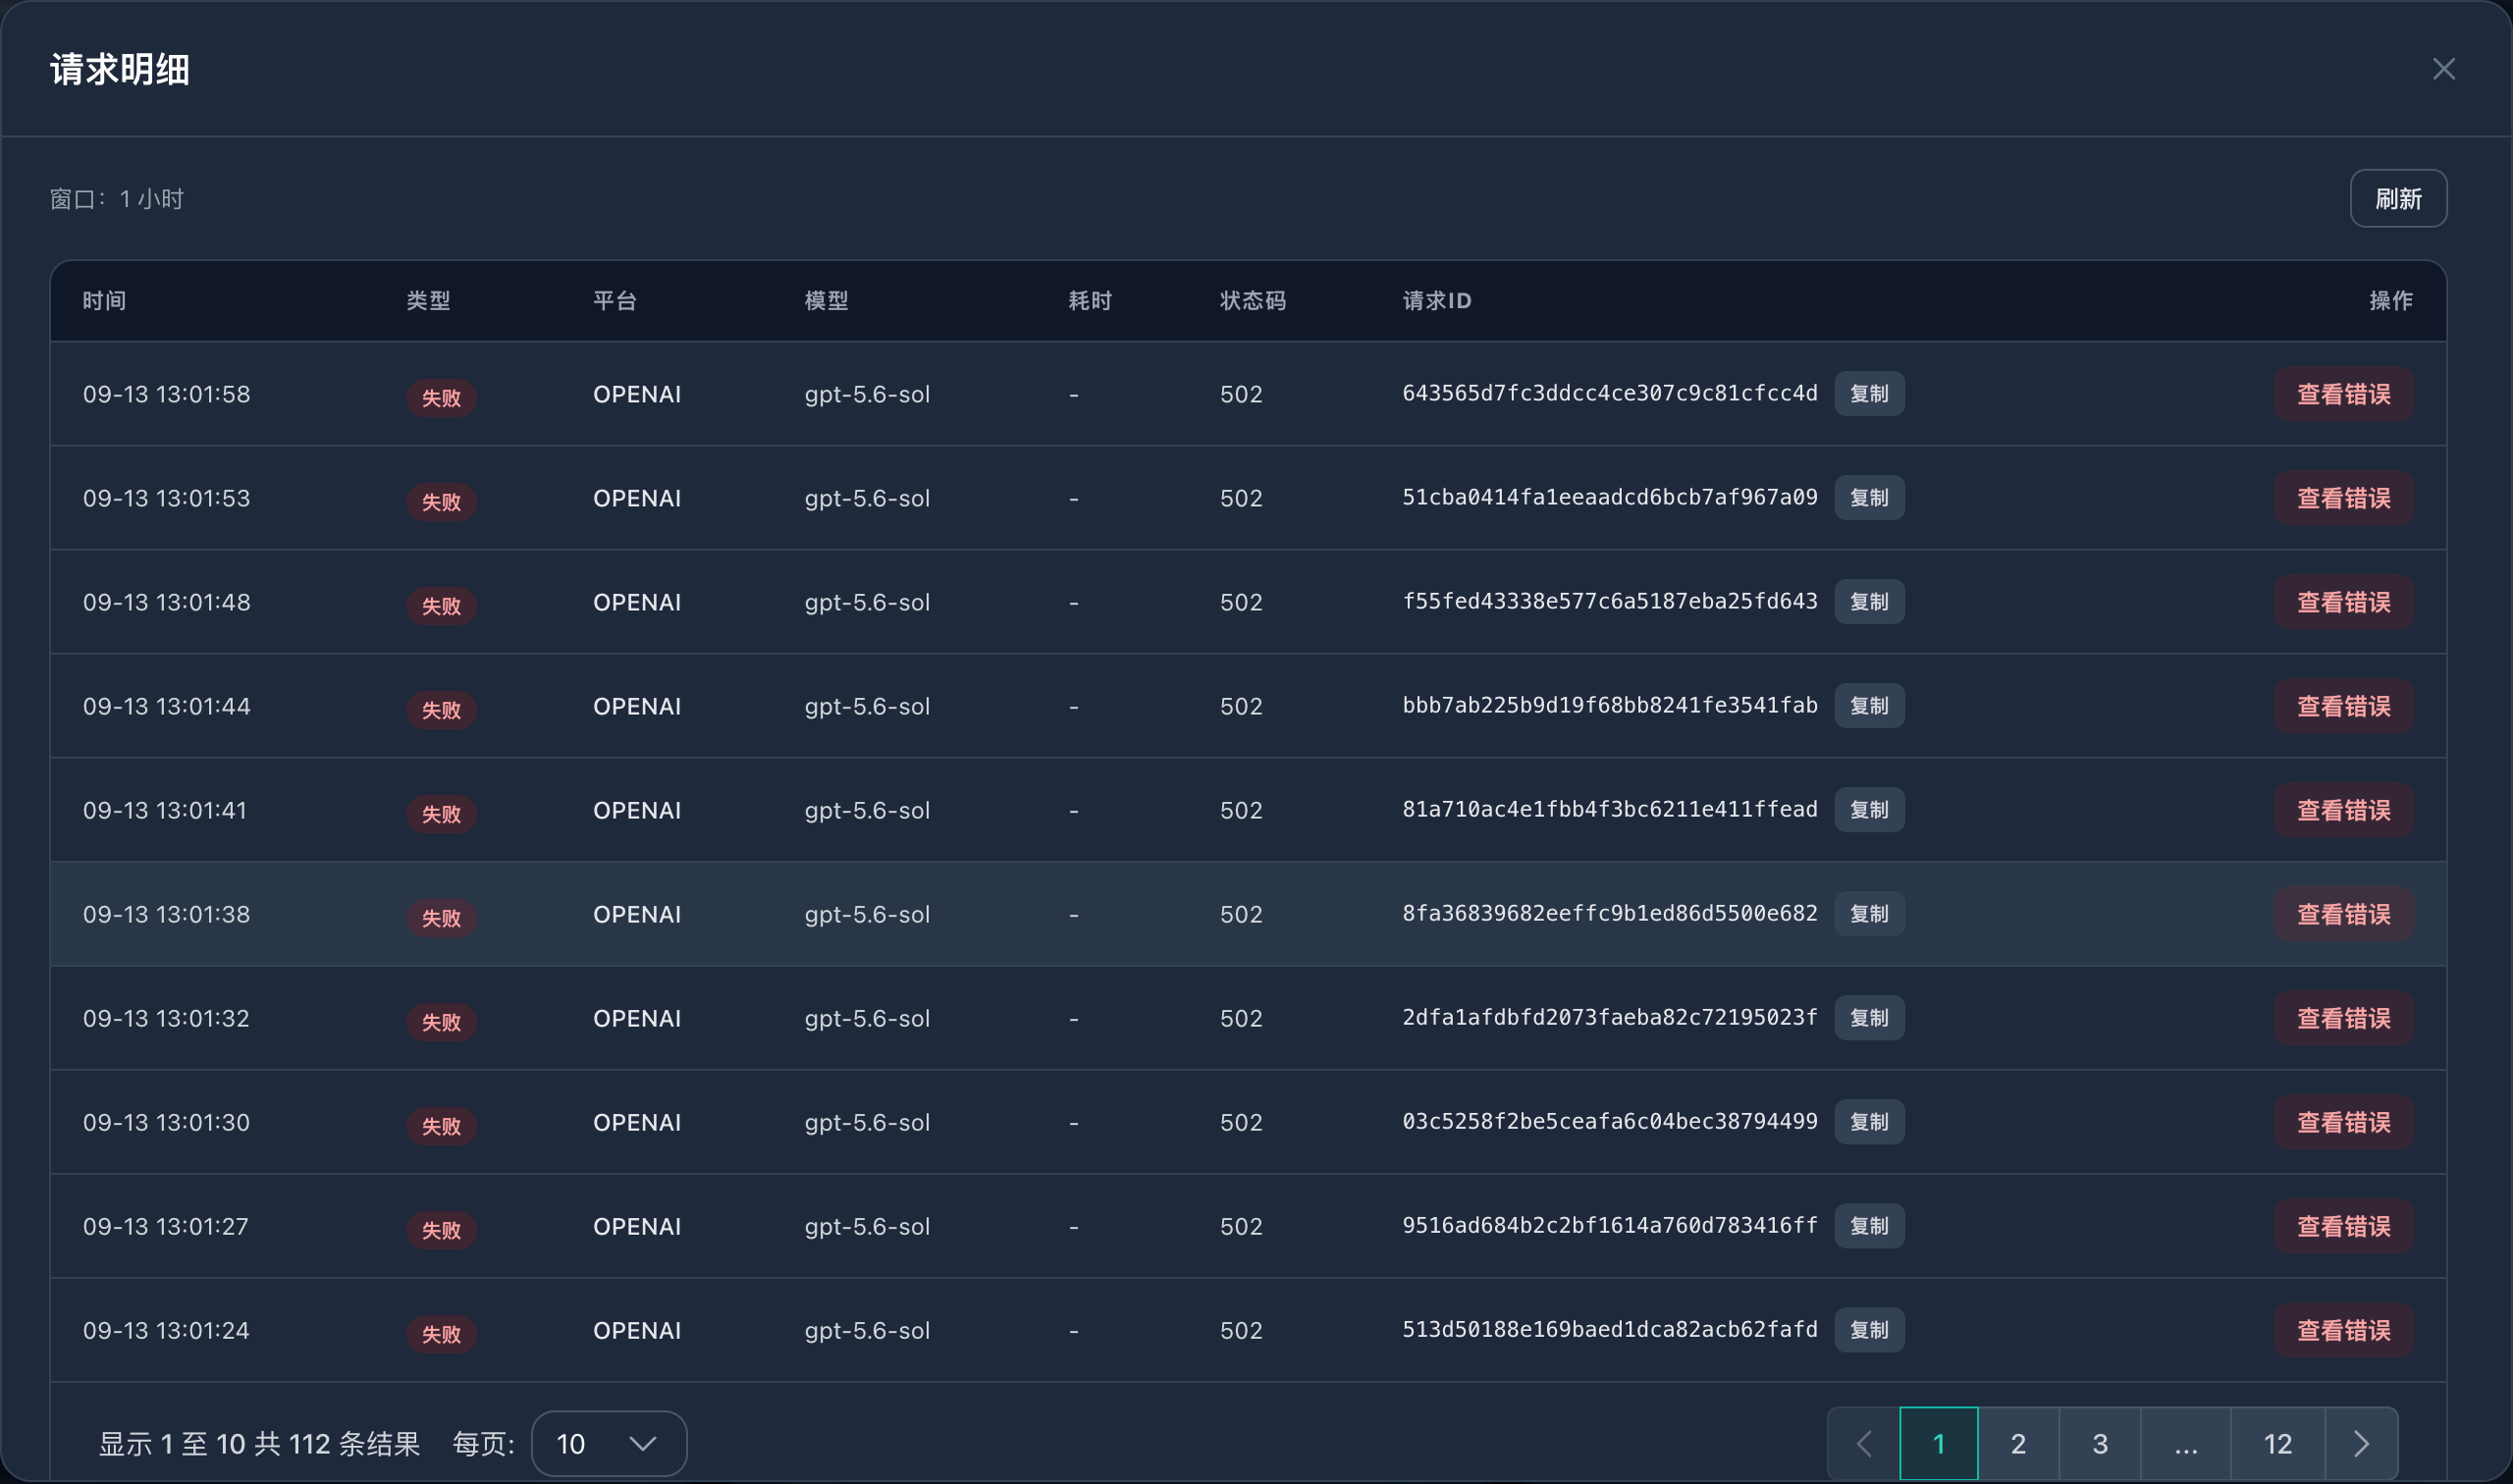Close the 请求明细 dialog
Screen dimensions: 2513x1484
pyautogui.click(x=2443, y=69)
